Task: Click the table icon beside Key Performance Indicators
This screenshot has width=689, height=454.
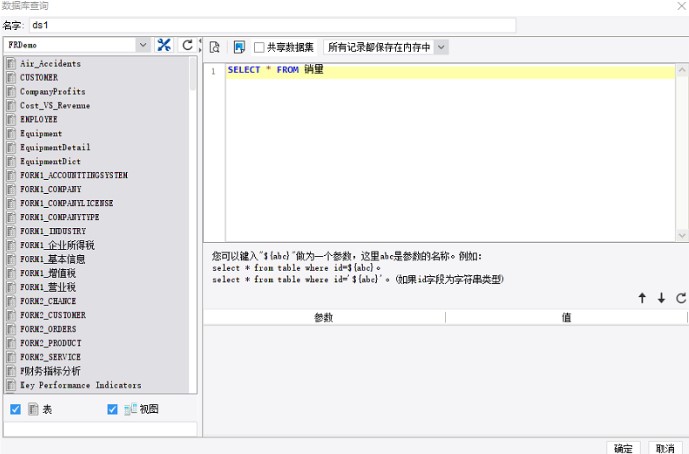Action: coord(11,385)
